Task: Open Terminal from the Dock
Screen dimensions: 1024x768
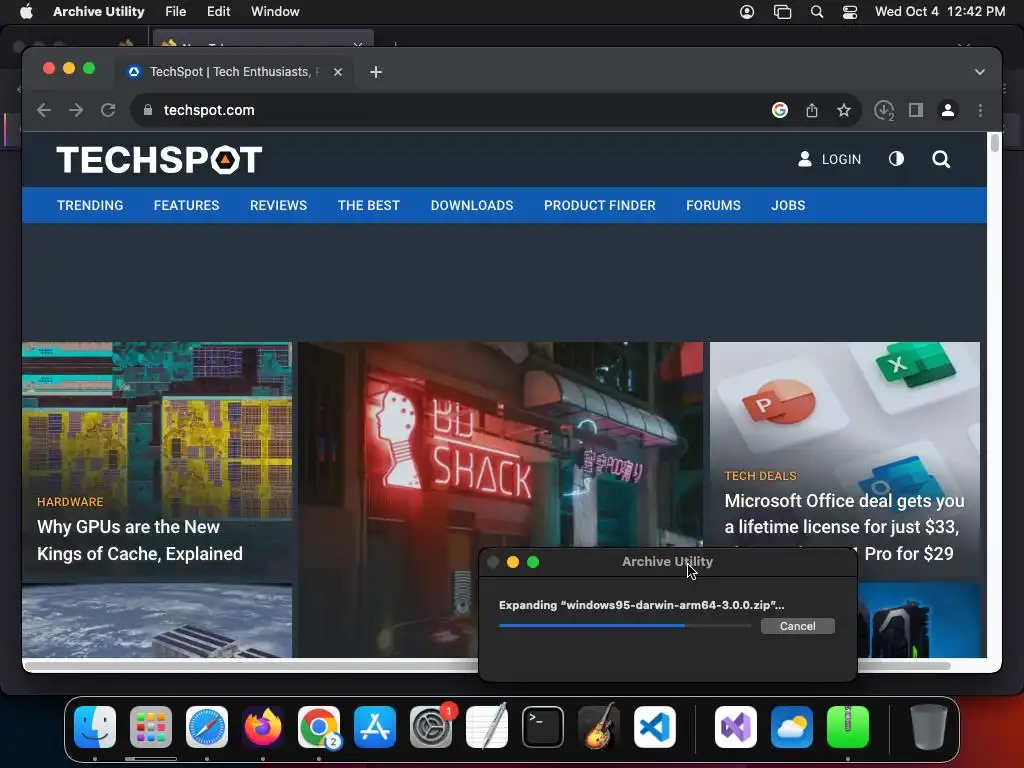Action: tap(543, 726)
